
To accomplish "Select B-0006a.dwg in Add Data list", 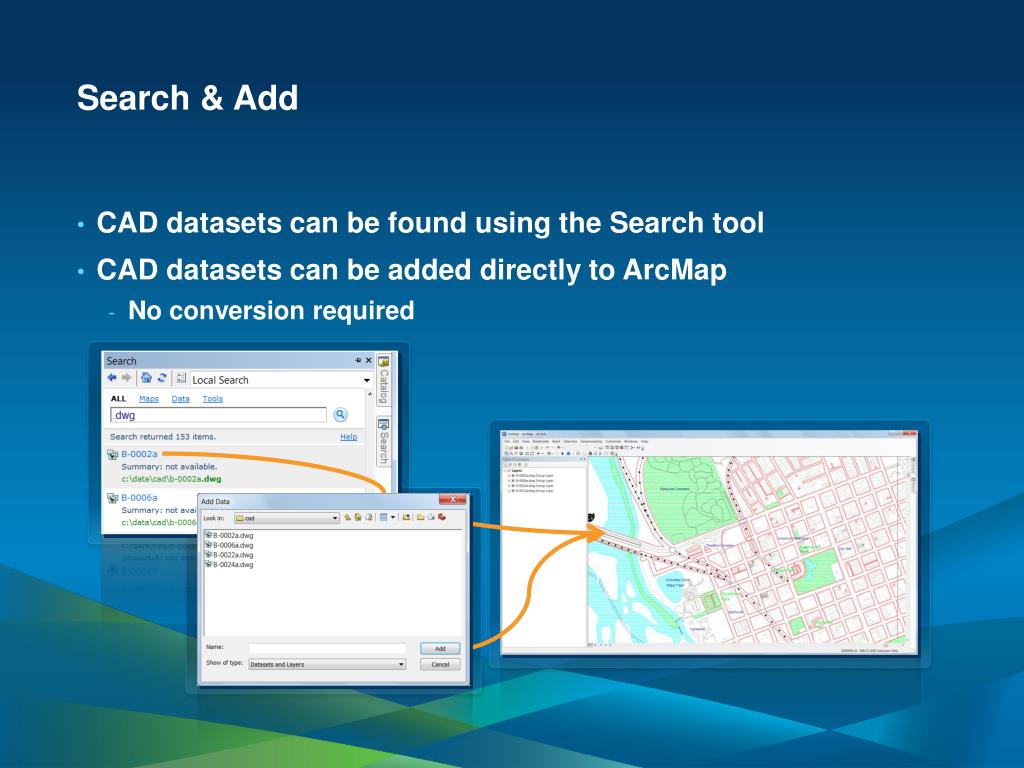I will pyautogui.click(x=229, y=545).
